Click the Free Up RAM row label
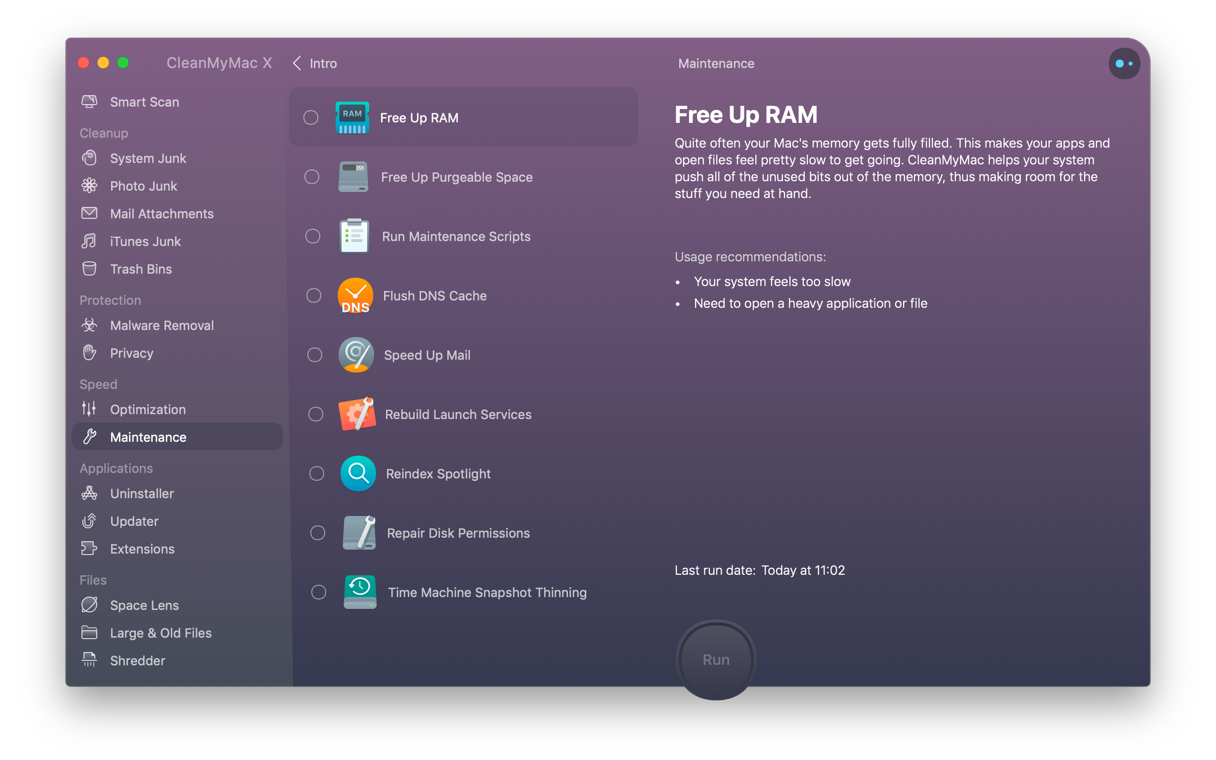The height and width of the screenshot is (760, 1216). pos(419,118)
